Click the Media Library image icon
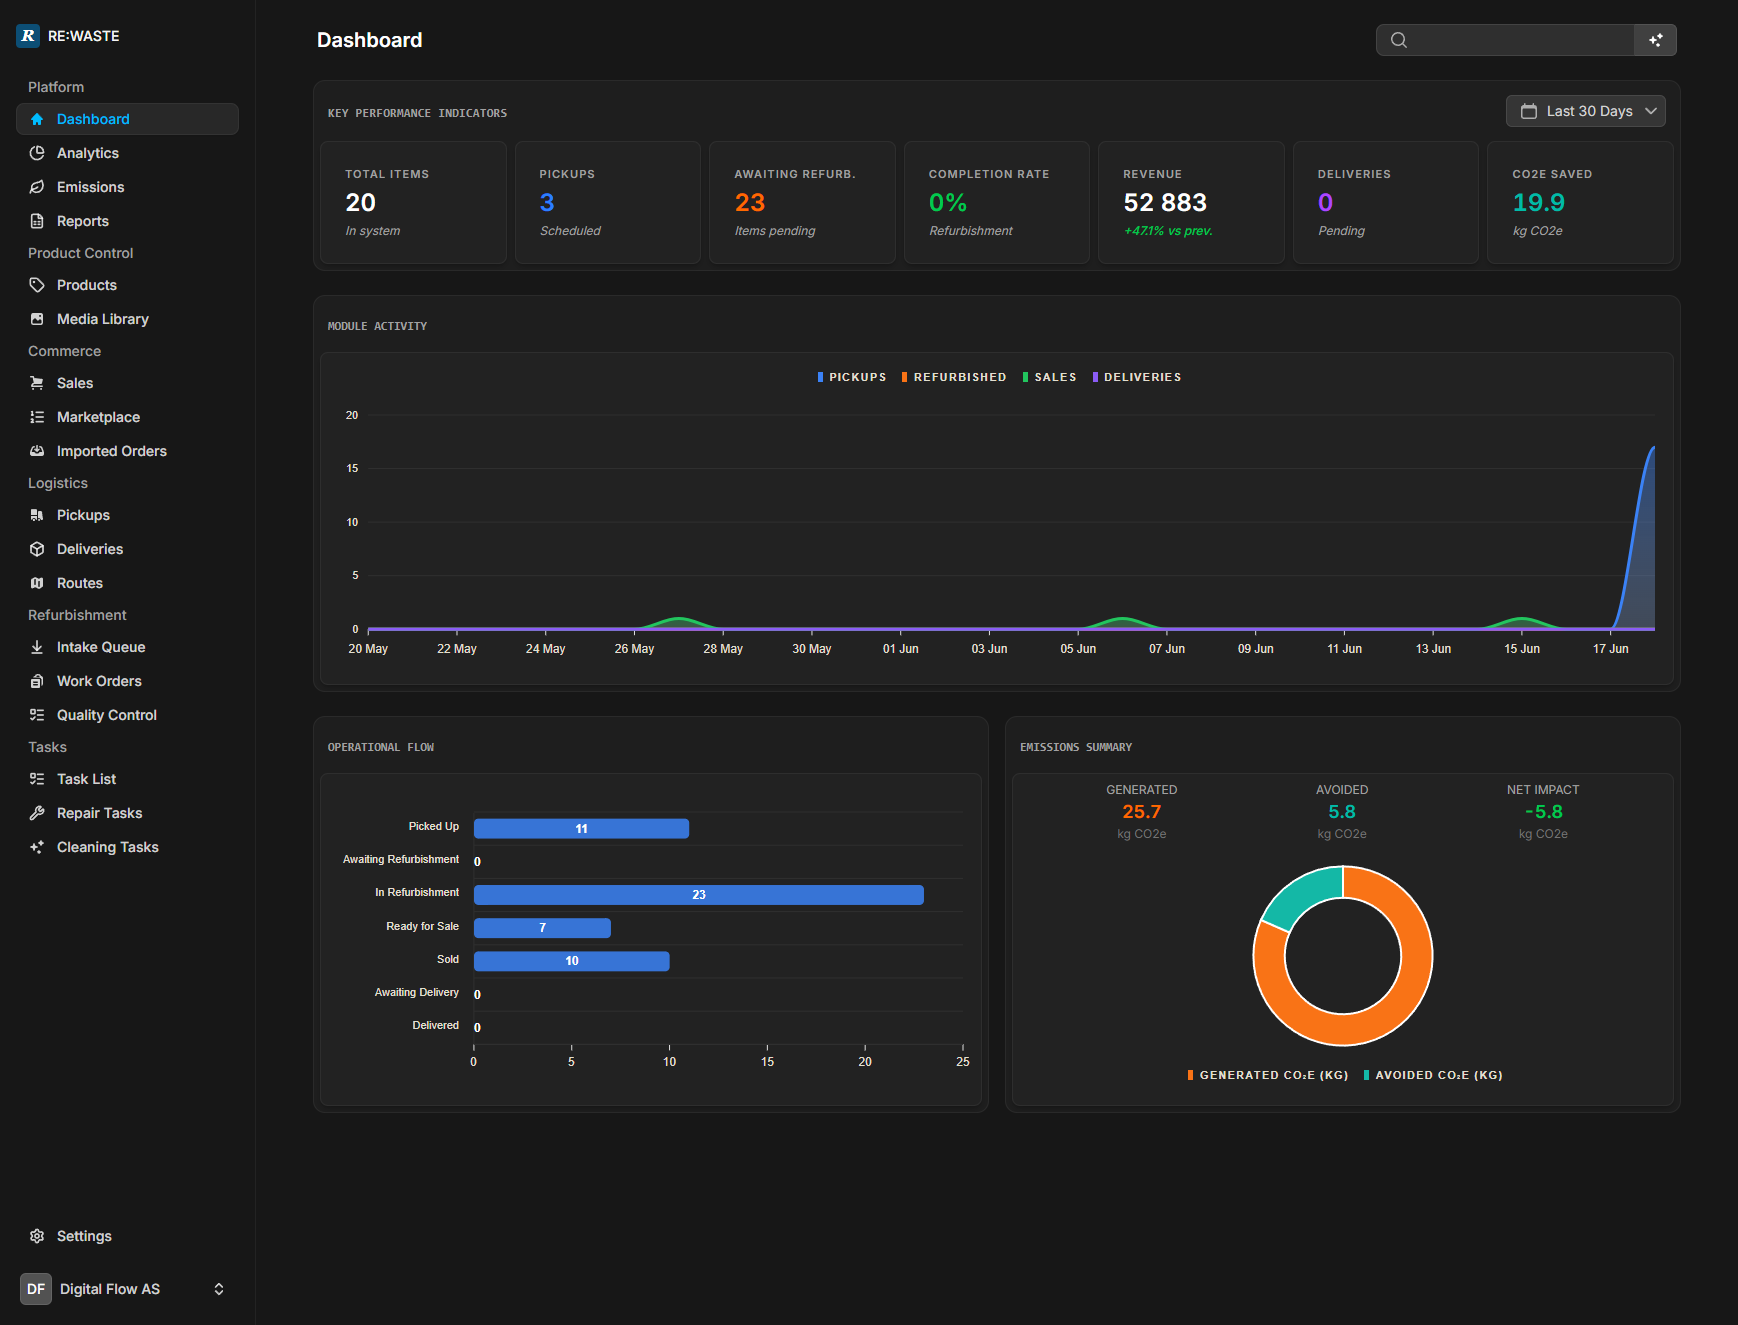The width and height of the screenshot is (1738, 1325). coord(37,319)
